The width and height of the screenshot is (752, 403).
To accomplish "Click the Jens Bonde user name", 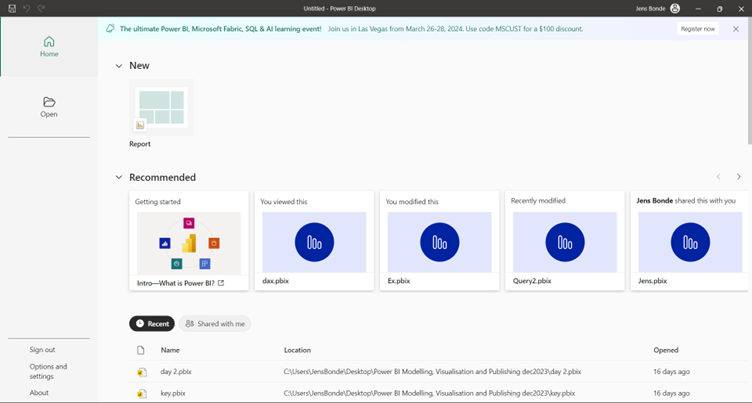I will point(650,9).
